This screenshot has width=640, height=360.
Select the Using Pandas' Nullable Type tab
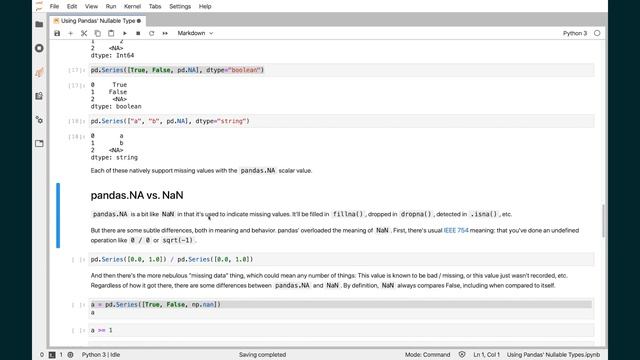coord(97,20)
